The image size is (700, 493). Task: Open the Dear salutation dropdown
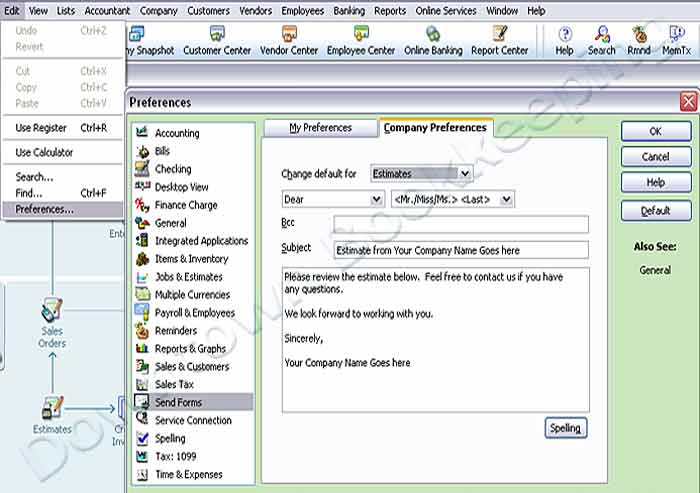(x=333, y=199)
